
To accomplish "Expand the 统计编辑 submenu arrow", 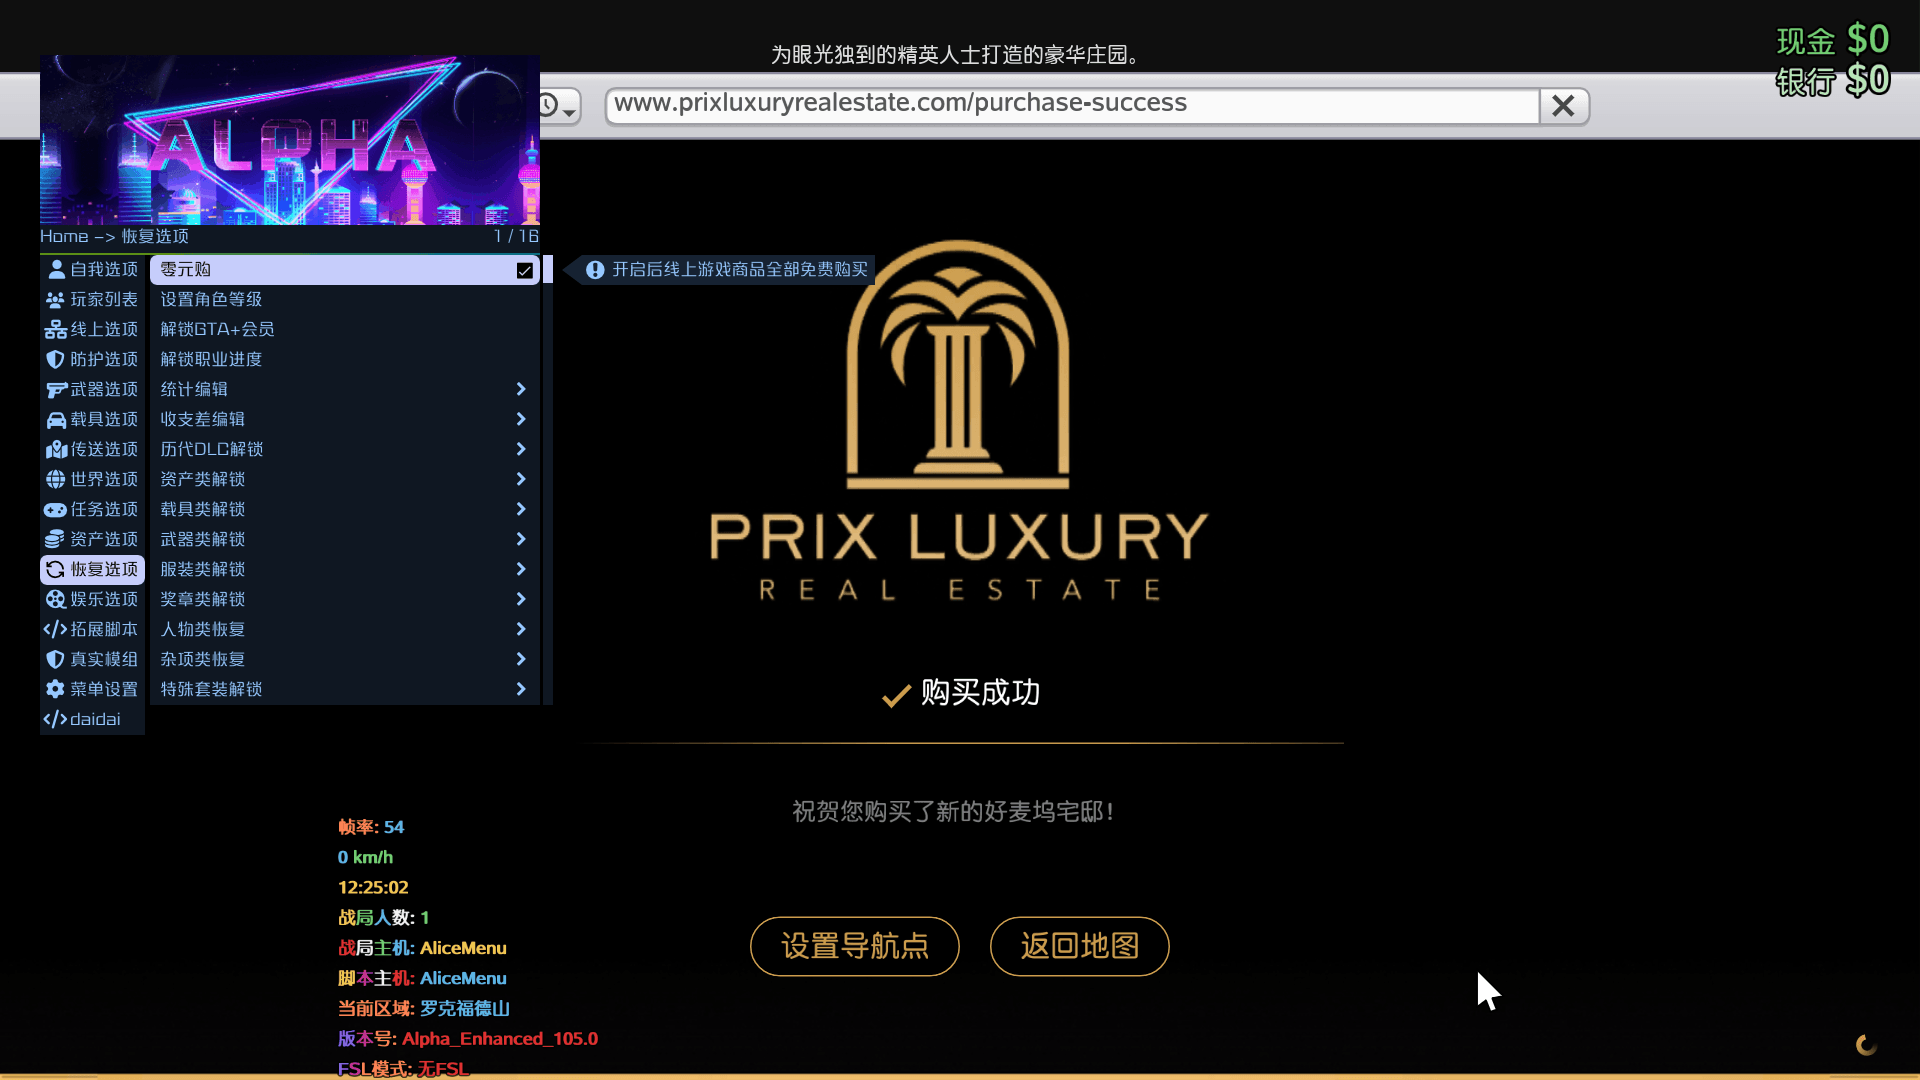I will [521, 389].
